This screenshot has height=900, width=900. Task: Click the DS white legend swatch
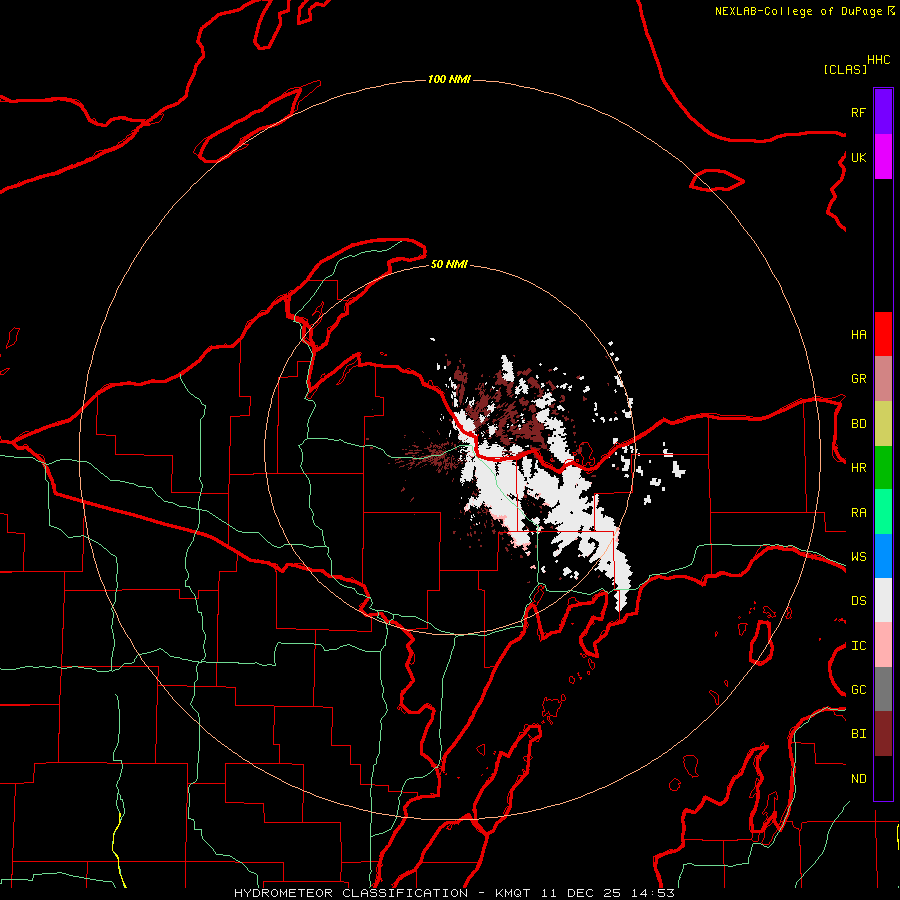(x=883, y=600)
